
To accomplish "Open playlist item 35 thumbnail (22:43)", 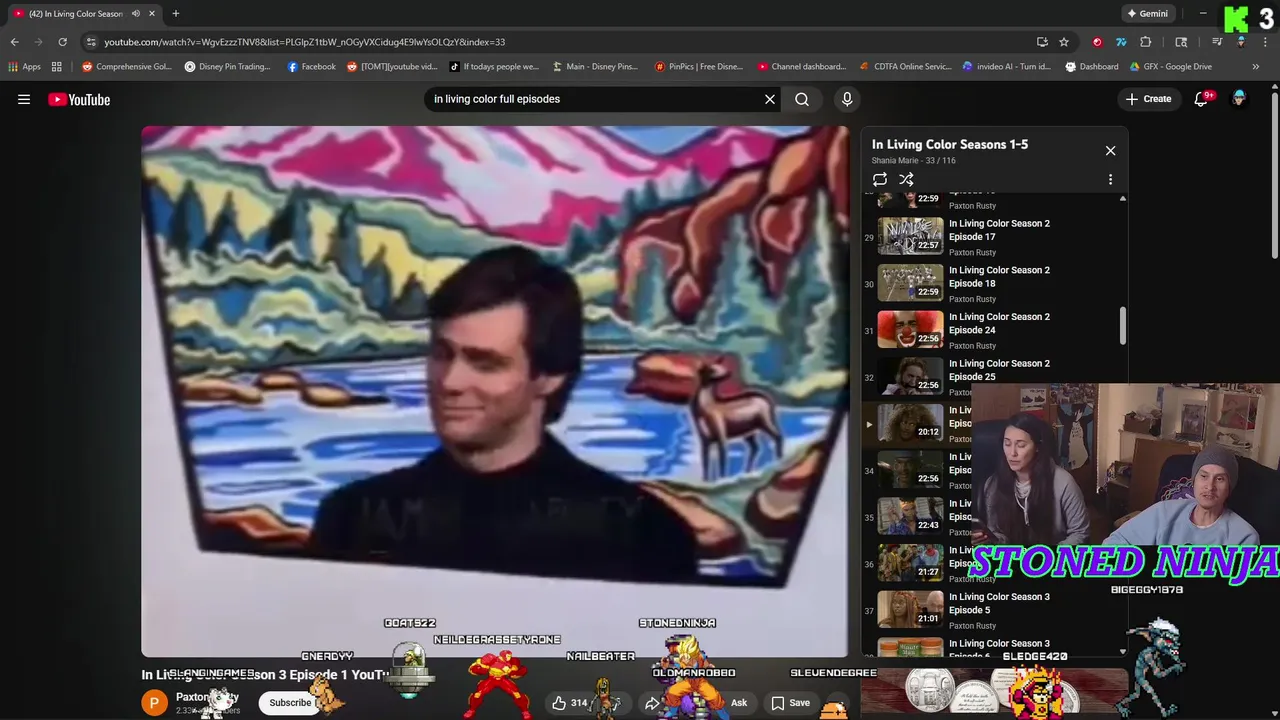I will click(910, 516).
